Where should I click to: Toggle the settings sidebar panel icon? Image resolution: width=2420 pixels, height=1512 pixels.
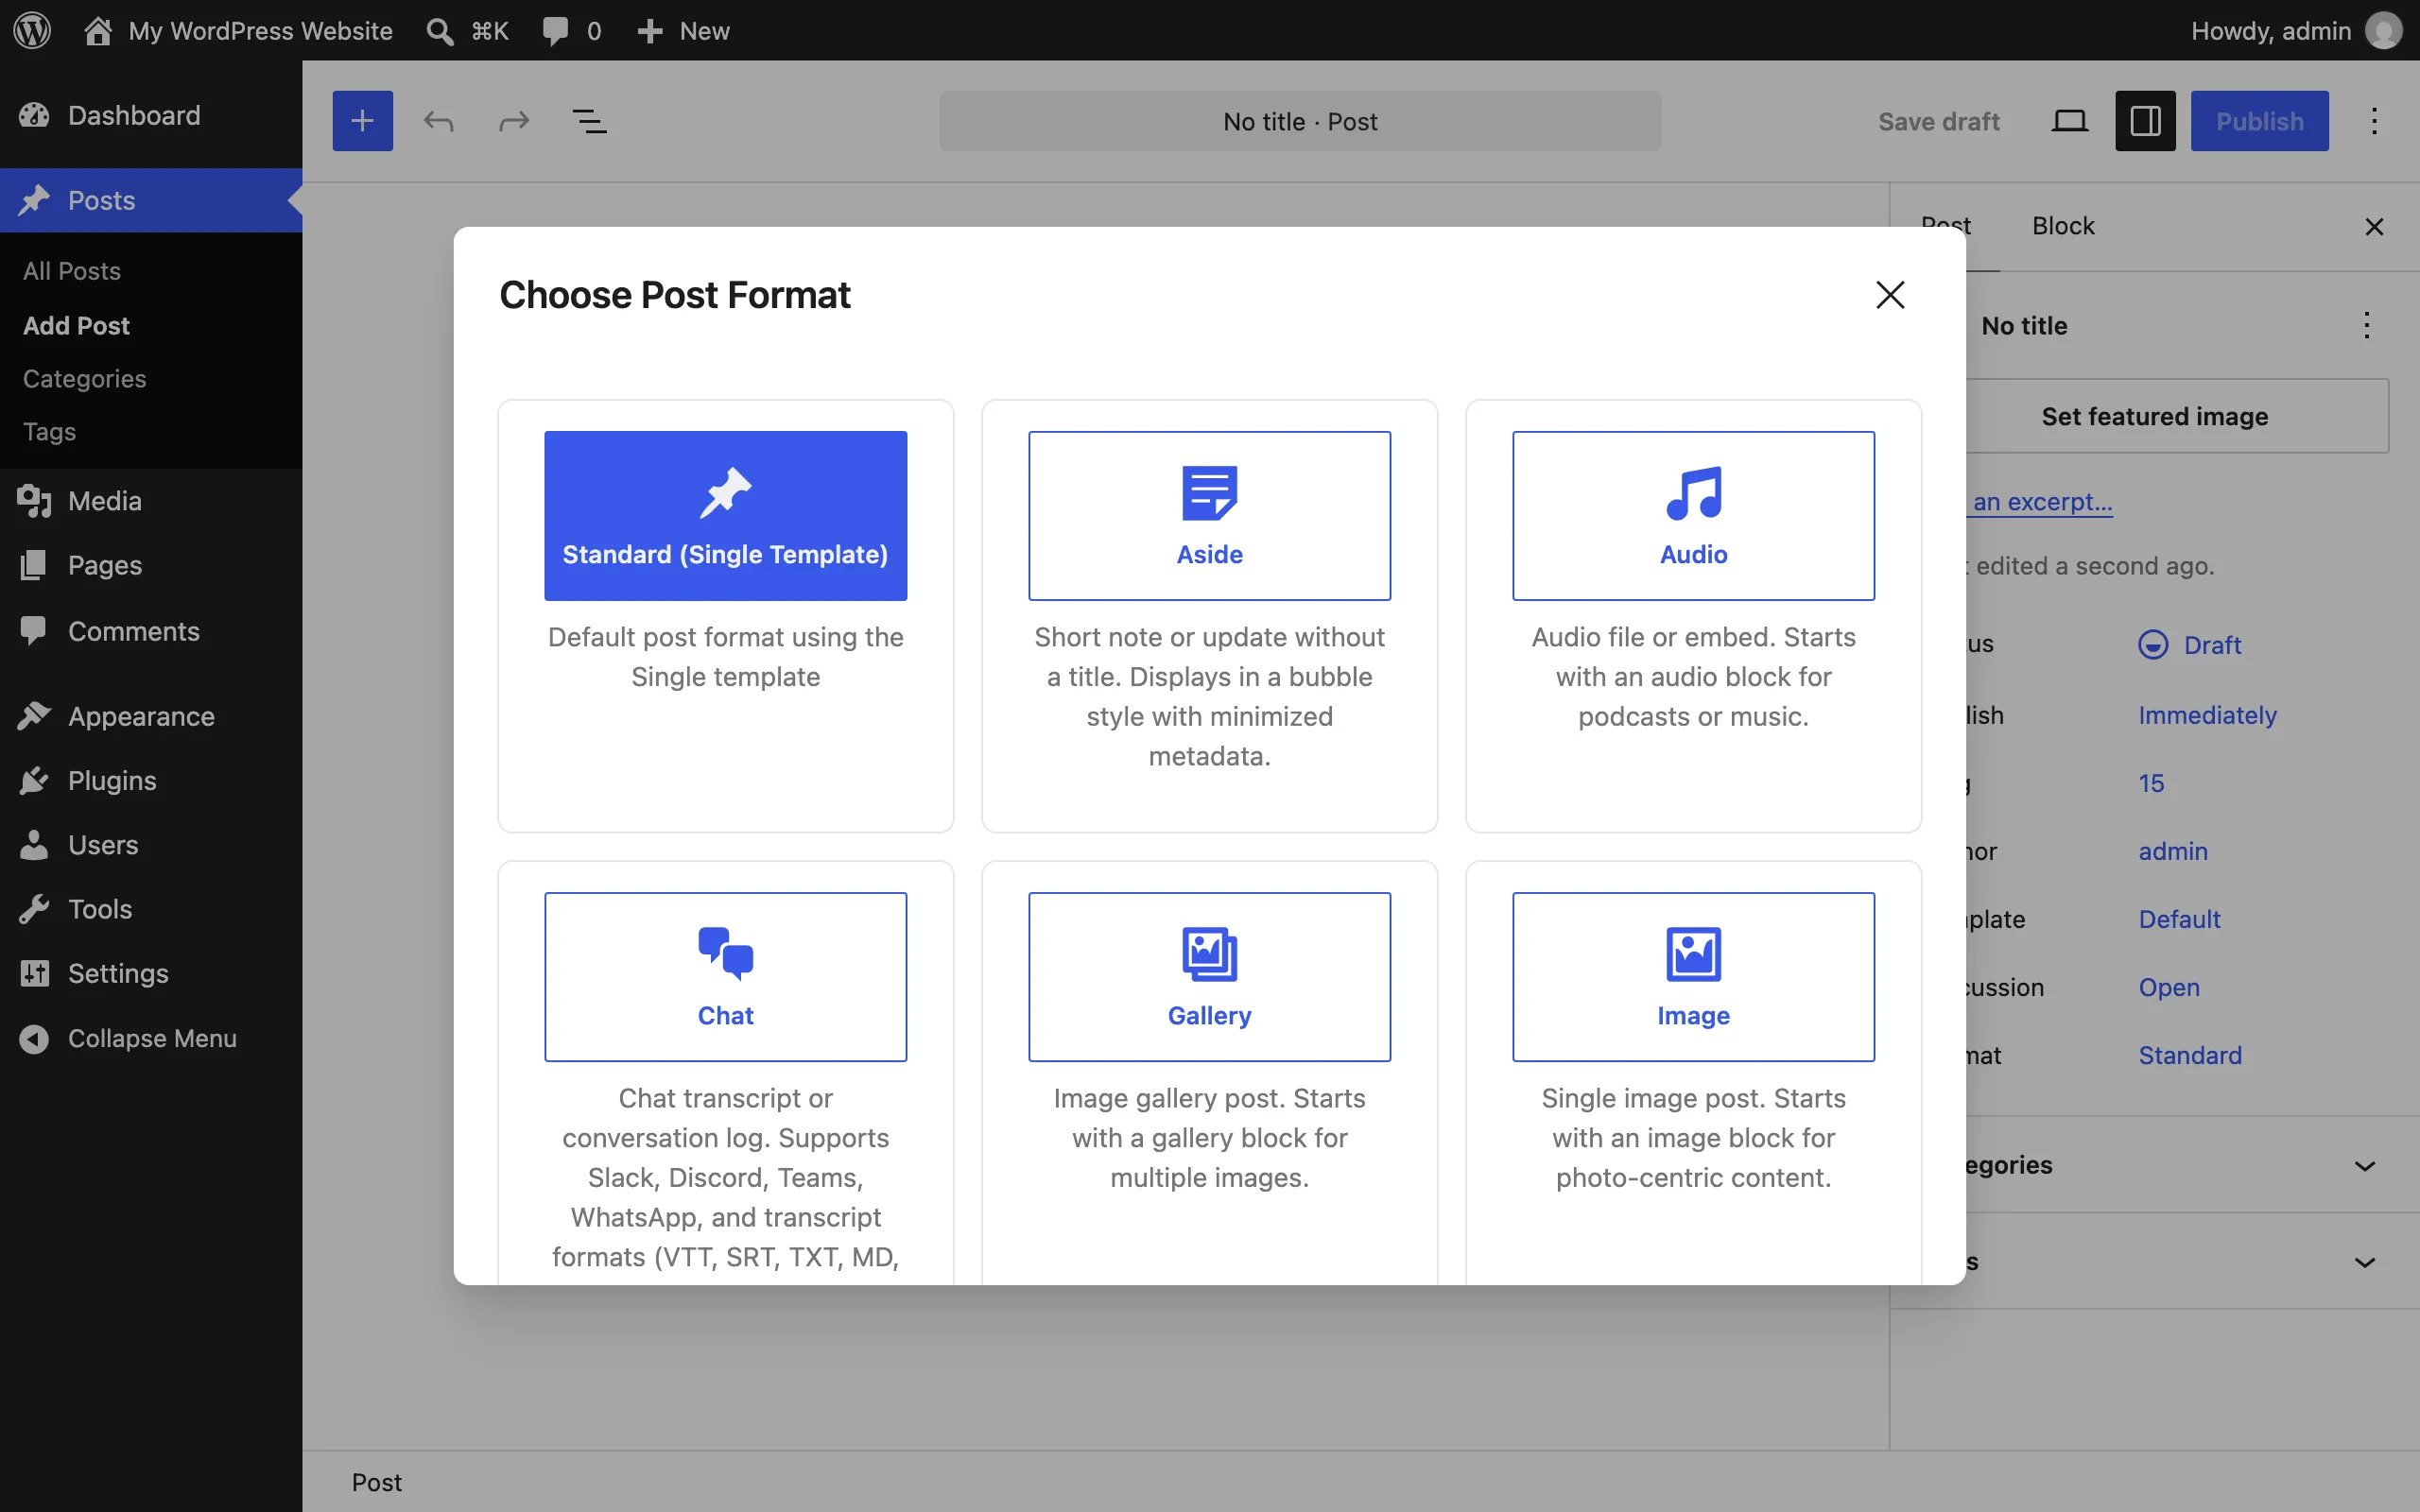2145,121
